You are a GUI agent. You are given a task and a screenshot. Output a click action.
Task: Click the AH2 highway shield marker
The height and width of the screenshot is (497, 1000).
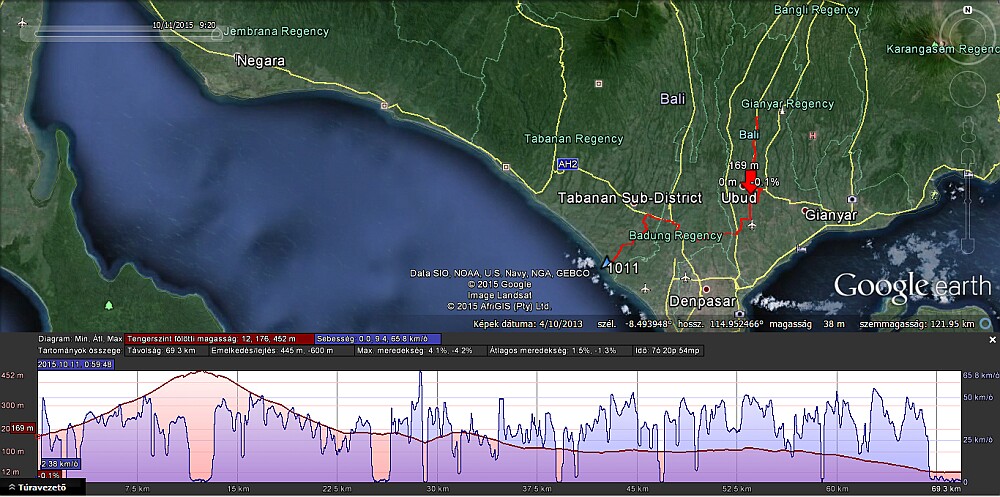point(567,163)
